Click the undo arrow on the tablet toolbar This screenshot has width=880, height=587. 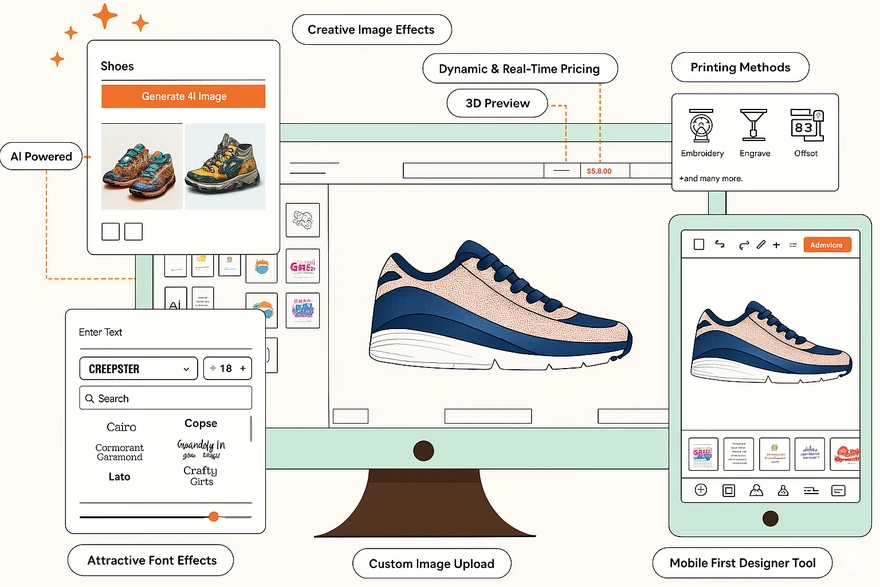point(721,244)
